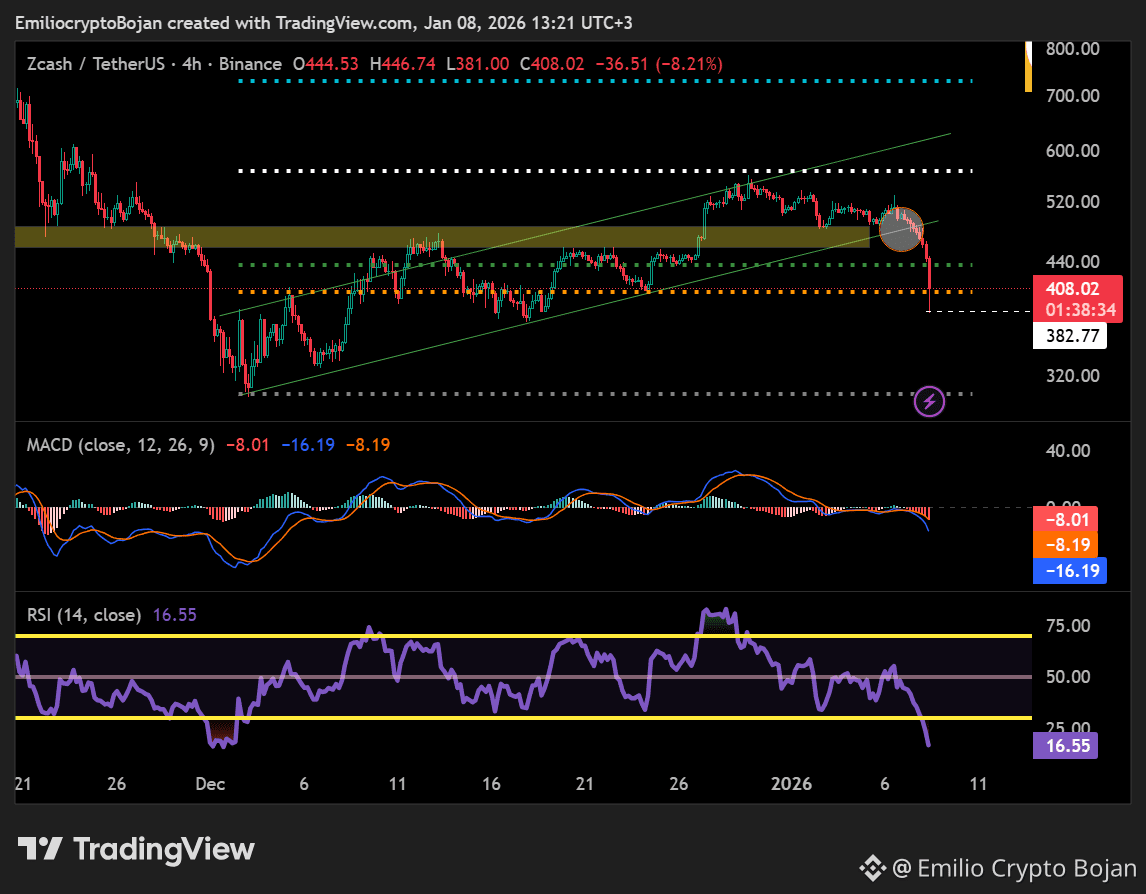Open the RSI (14, close) indicator legend
The height and width of the screenshot is (894, 1146).
point(84,615)
